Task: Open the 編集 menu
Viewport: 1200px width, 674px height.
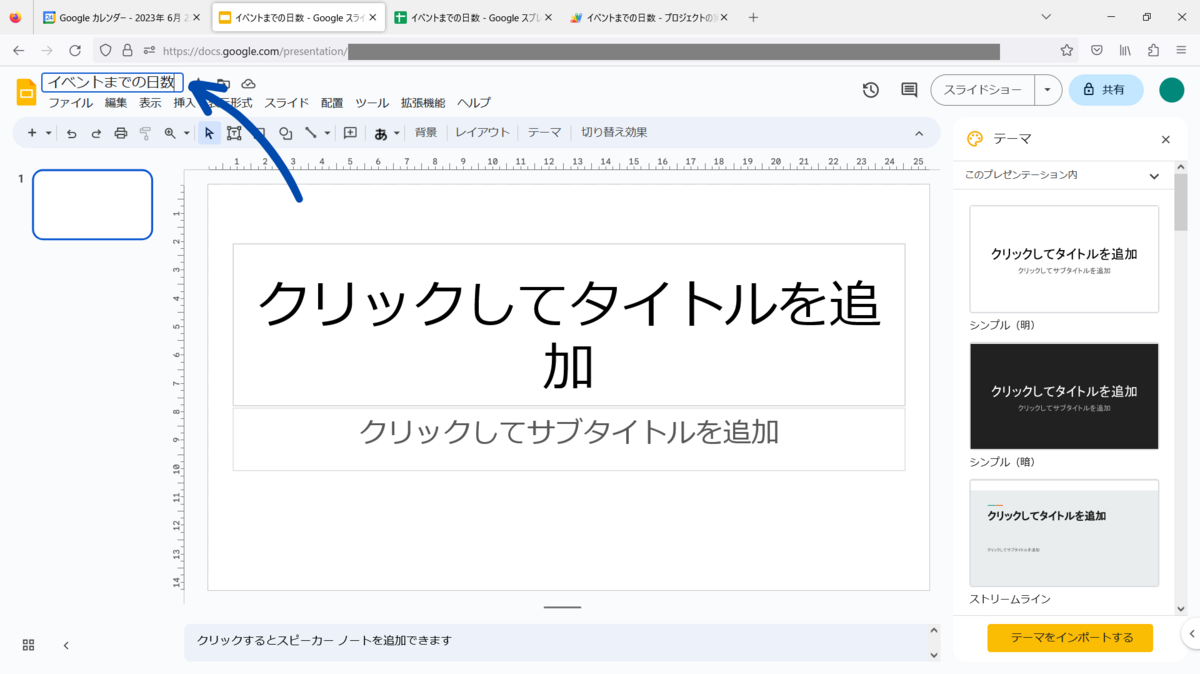Action: pyautogui.click(x=116, y=103)
